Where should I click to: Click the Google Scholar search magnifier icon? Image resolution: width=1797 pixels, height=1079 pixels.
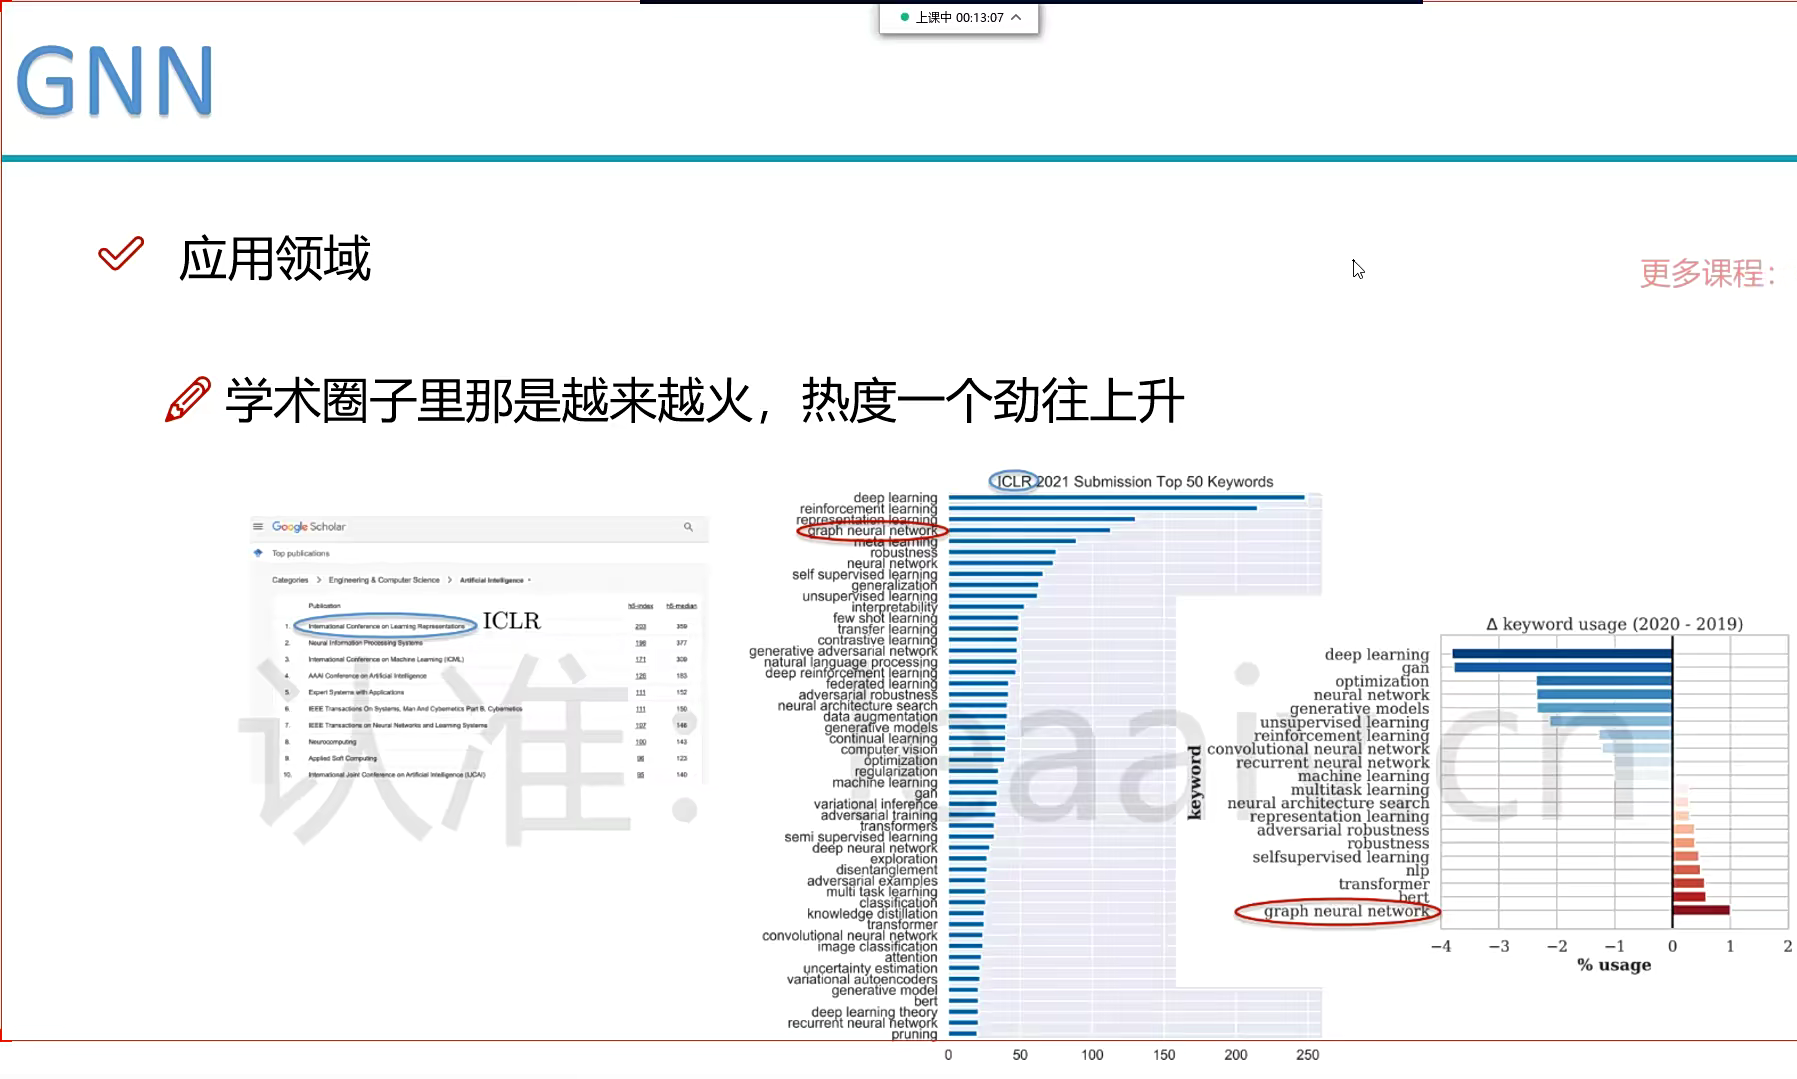coord(688,526)
